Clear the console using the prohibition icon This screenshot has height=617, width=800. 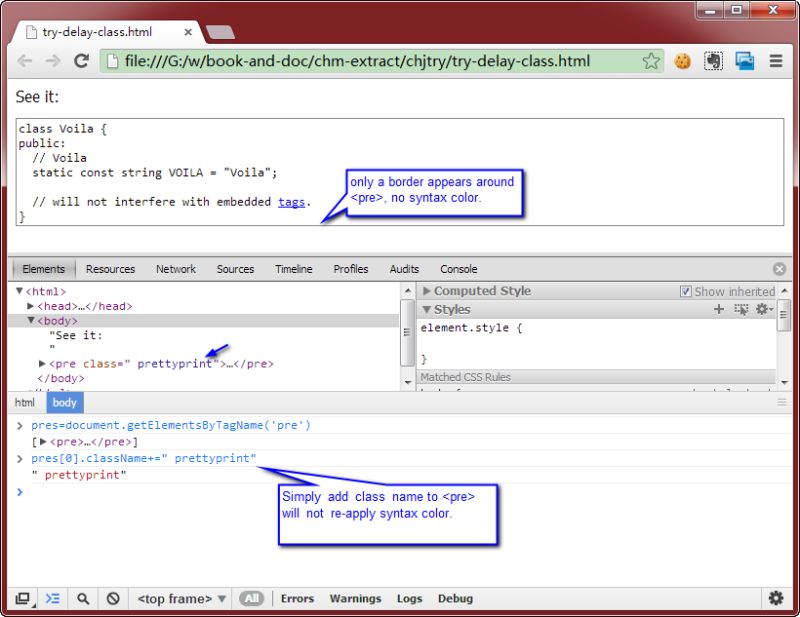(113, 598)
